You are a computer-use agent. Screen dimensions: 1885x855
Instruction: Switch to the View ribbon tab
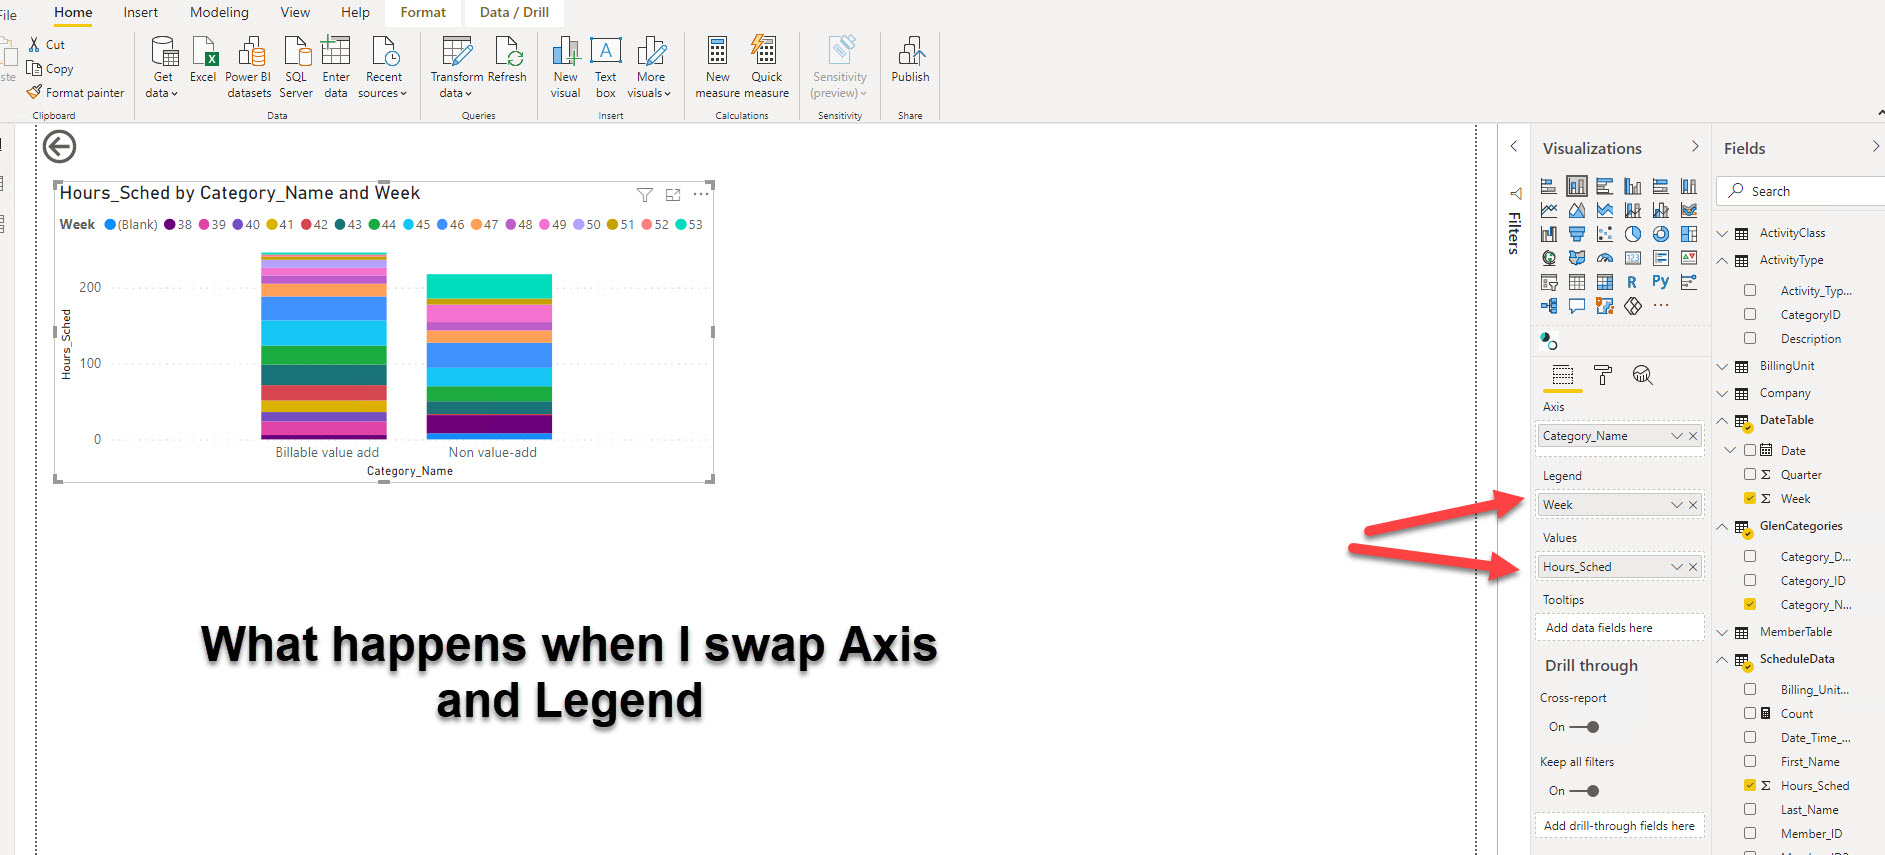click(x=295, y=12)
